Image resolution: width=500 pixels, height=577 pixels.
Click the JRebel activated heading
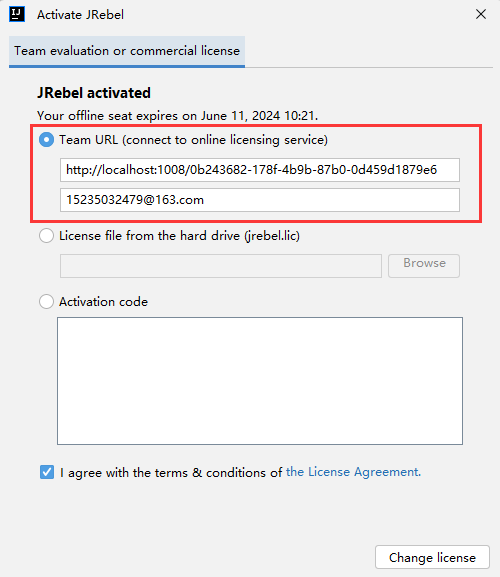(x=94, y=93)
